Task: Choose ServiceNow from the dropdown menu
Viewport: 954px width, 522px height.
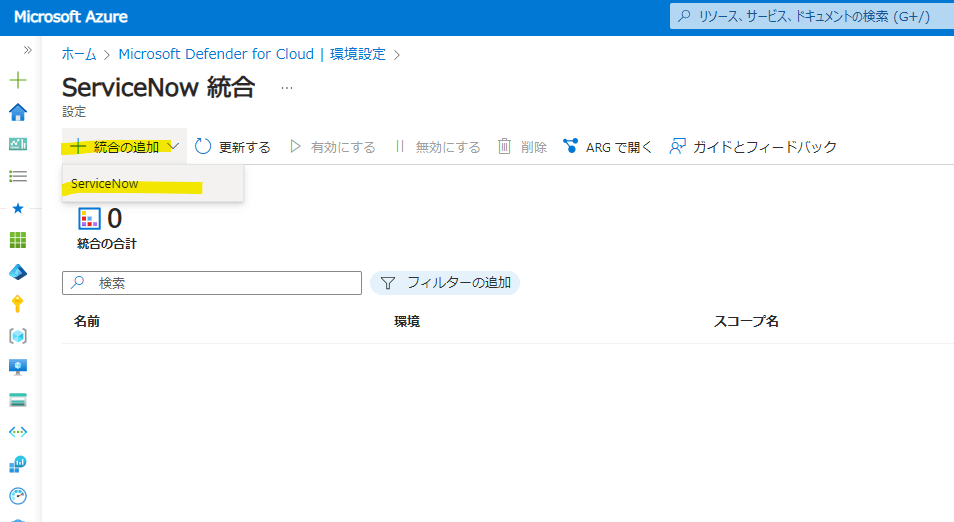Action: [x=153, y=183]
